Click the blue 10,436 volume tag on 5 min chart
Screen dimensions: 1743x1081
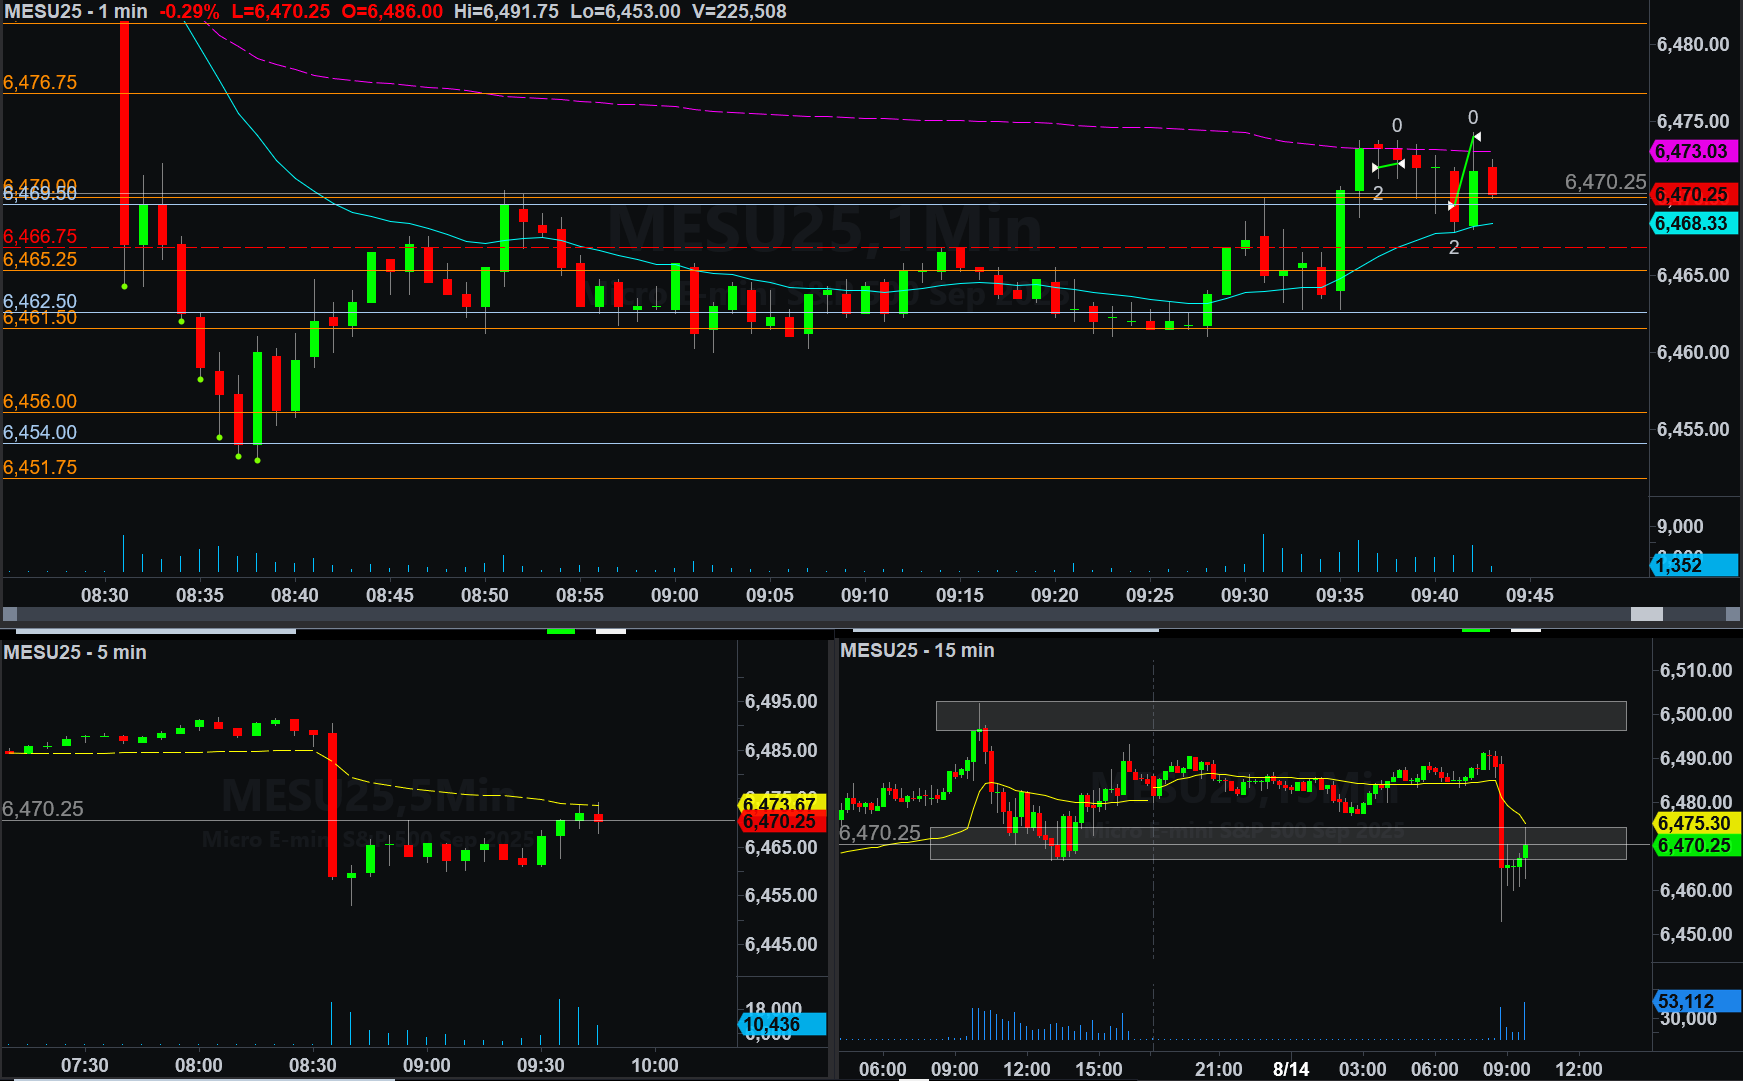coord(782,1024)
